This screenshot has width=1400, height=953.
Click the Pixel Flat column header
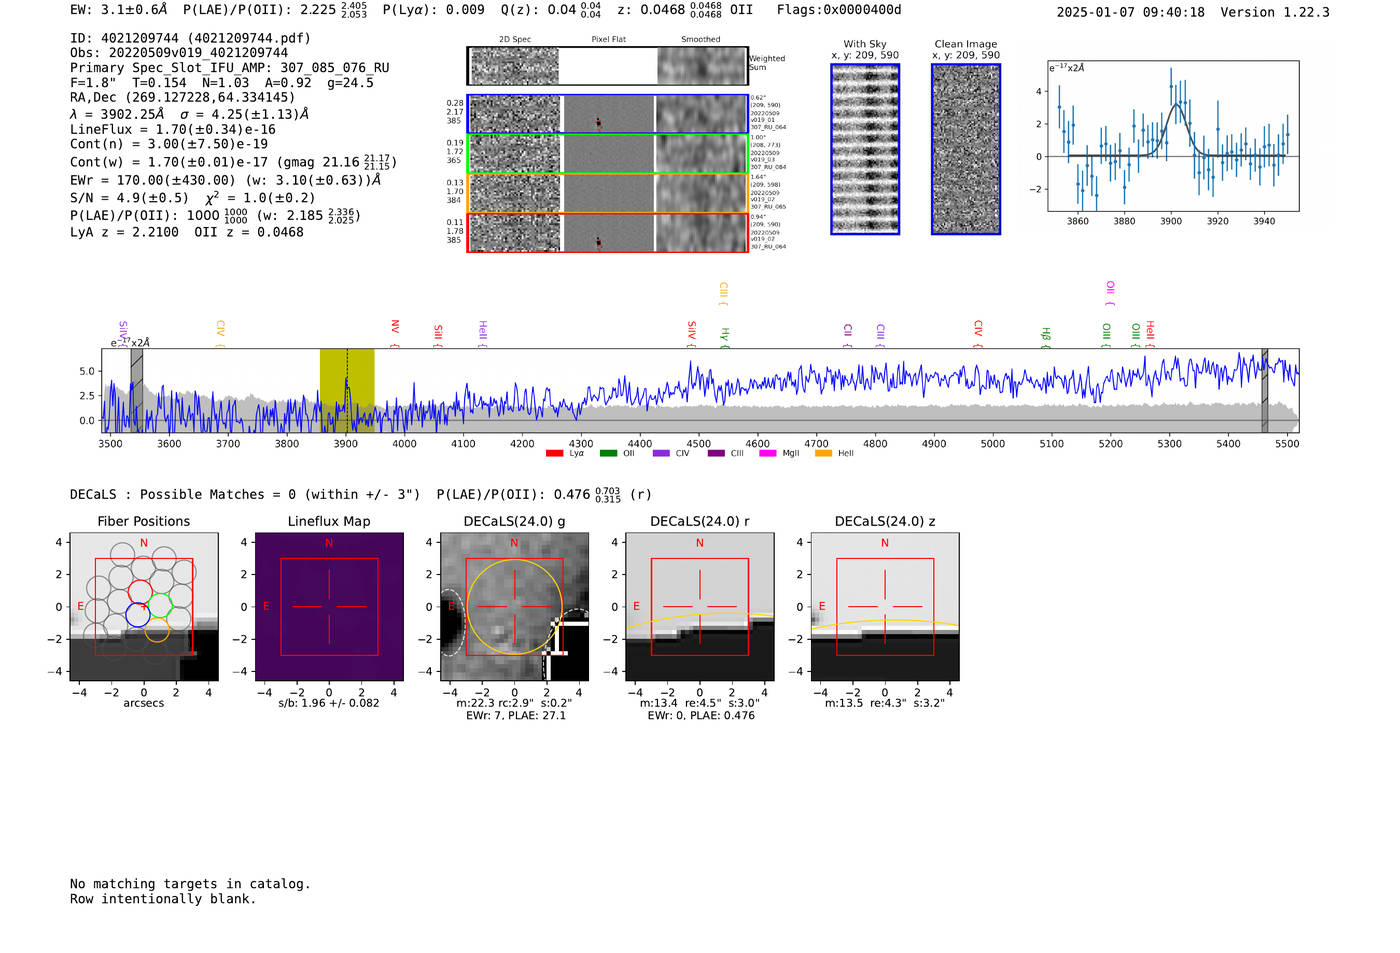[608, 40]
